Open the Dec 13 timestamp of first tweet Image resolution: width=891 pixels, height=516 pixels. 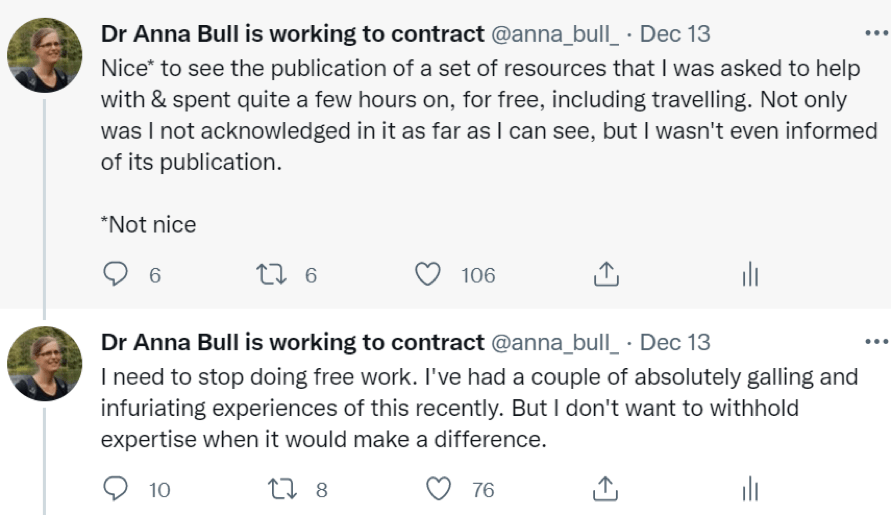coord(675,33)
